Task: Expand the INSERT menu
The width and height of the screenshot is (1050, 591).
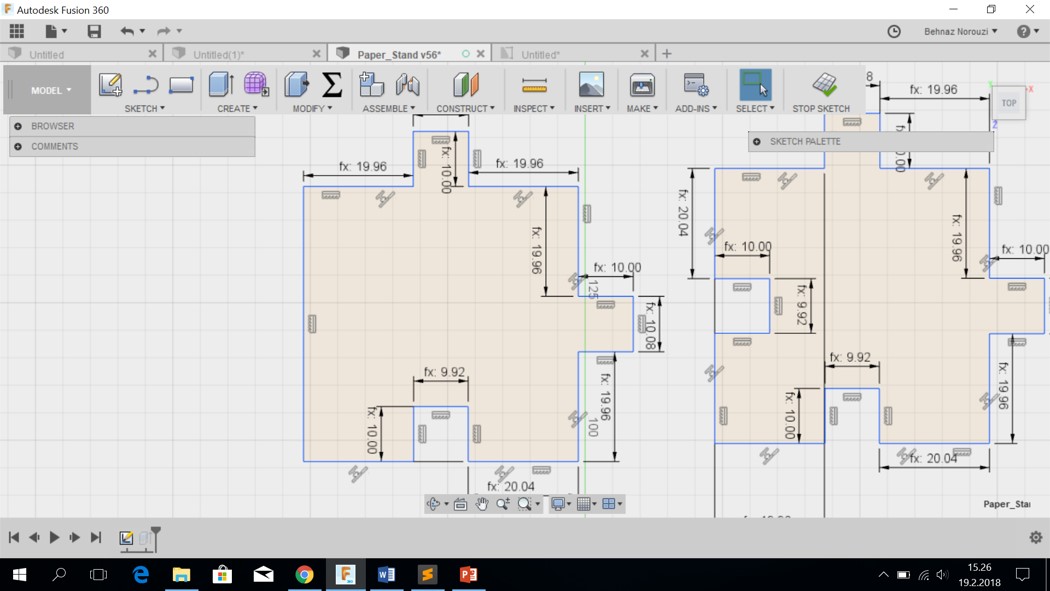Action: click(592, 108)
